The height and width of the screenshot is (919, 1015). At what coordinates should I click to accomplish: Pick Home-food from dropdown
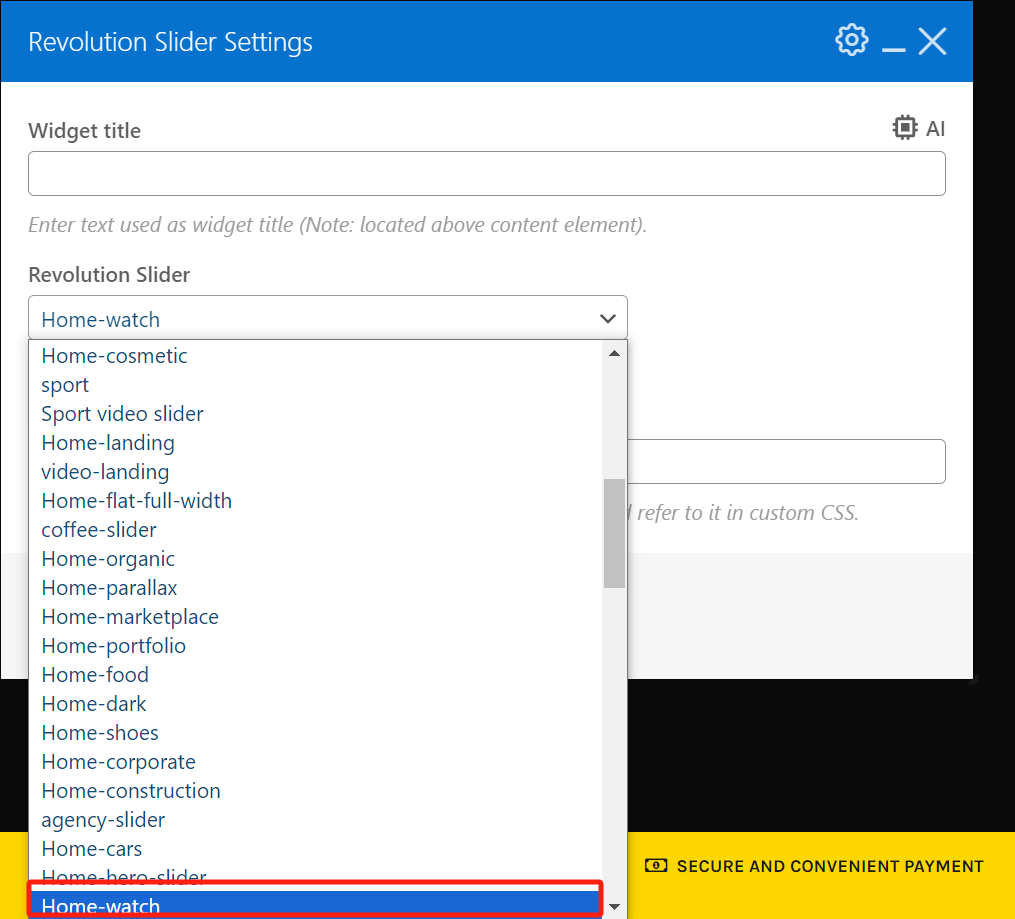[x=95, y=675]
